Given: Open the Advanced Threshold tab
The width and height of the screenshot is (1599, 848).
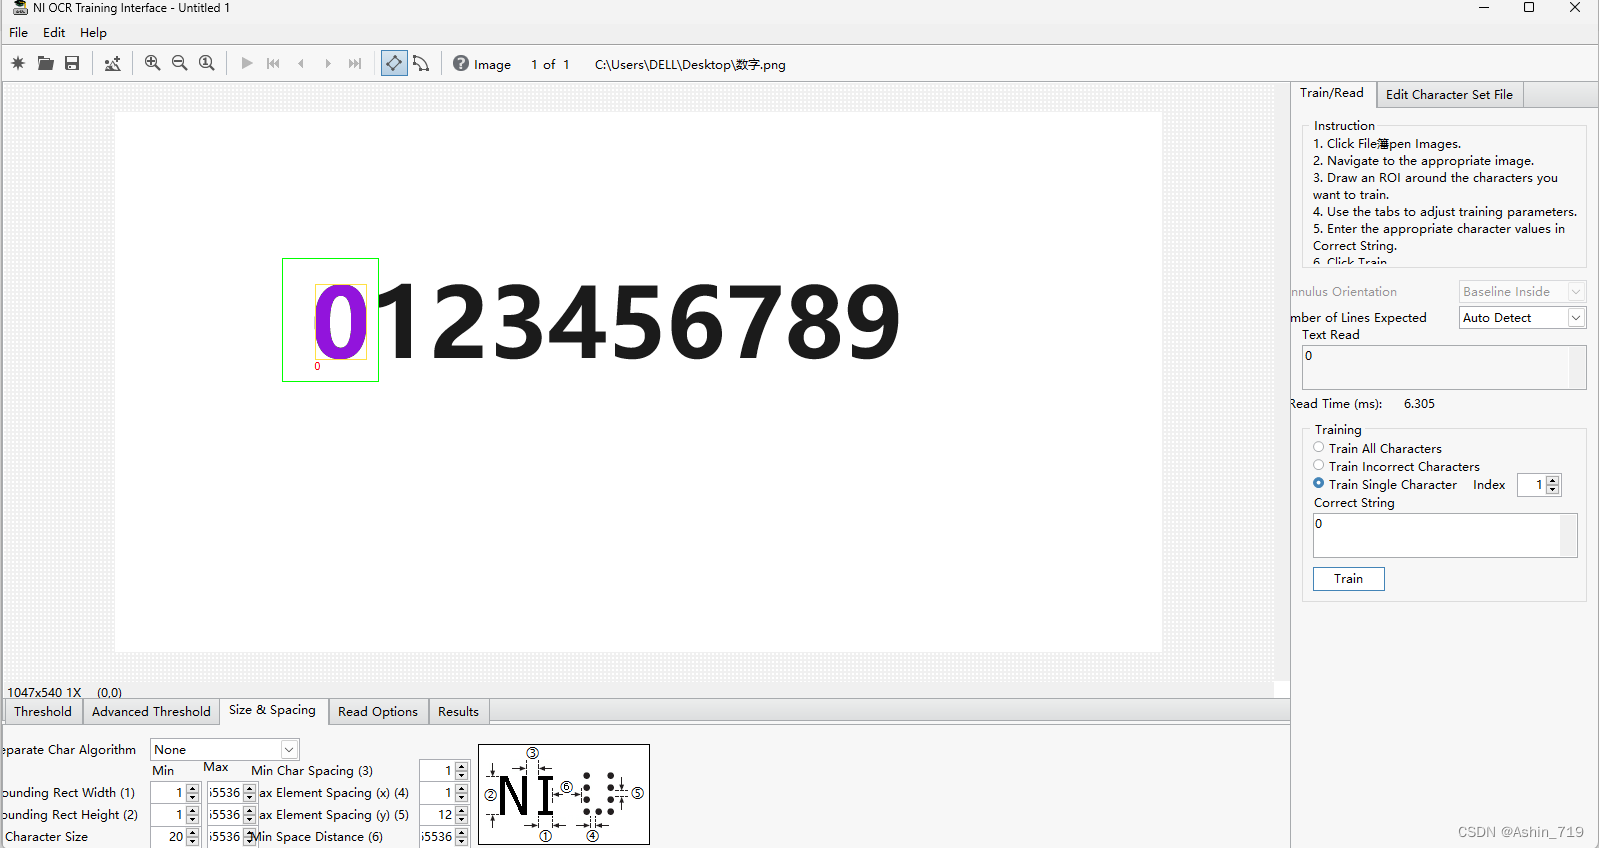Looking at the screenshot, I should tap(151, 711).
